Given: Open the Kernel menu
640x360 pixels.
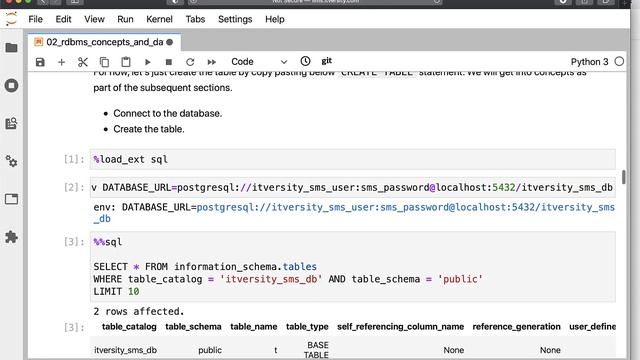Looking at the screenshot, I should click(x=159, y=19).
